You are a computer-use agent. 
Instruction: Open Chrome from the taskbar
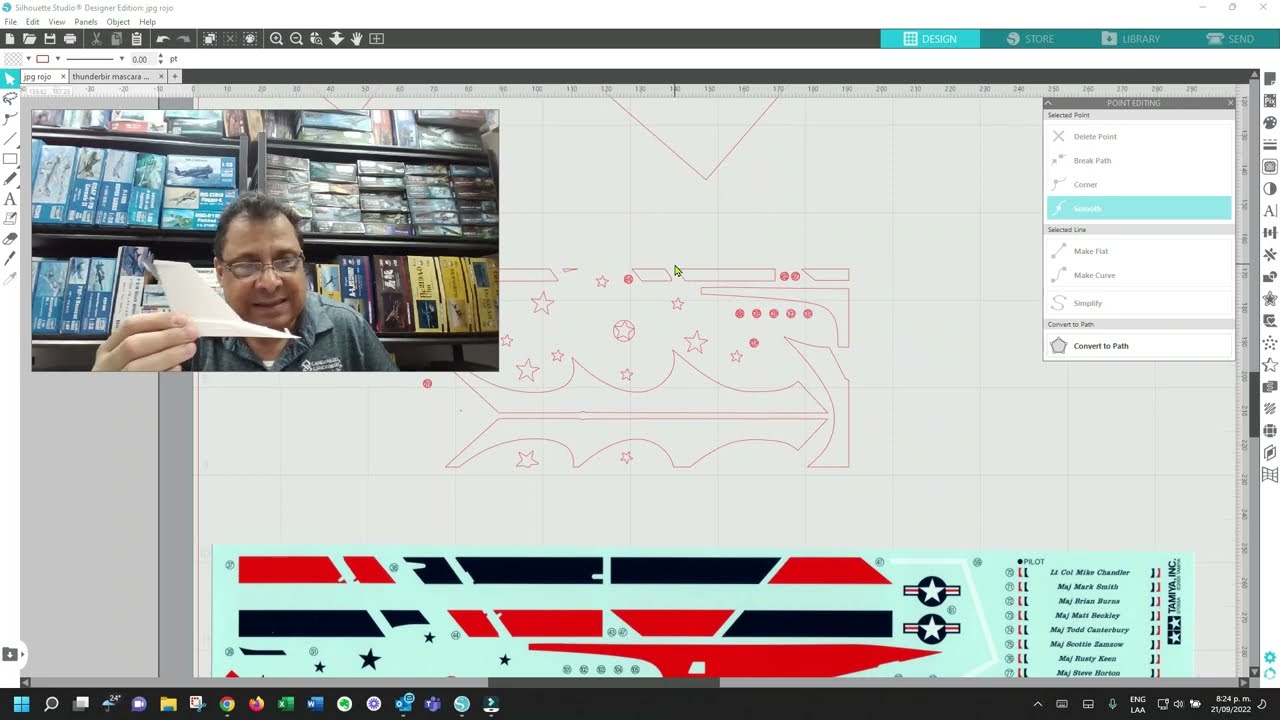(227, 704)
